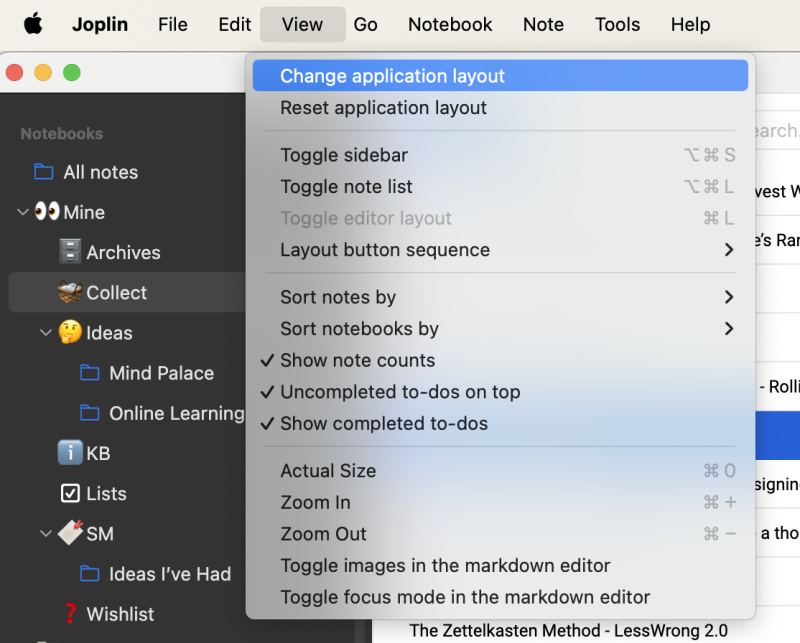Click the checkbox icon beside Lists notebook

pos(69,493)
